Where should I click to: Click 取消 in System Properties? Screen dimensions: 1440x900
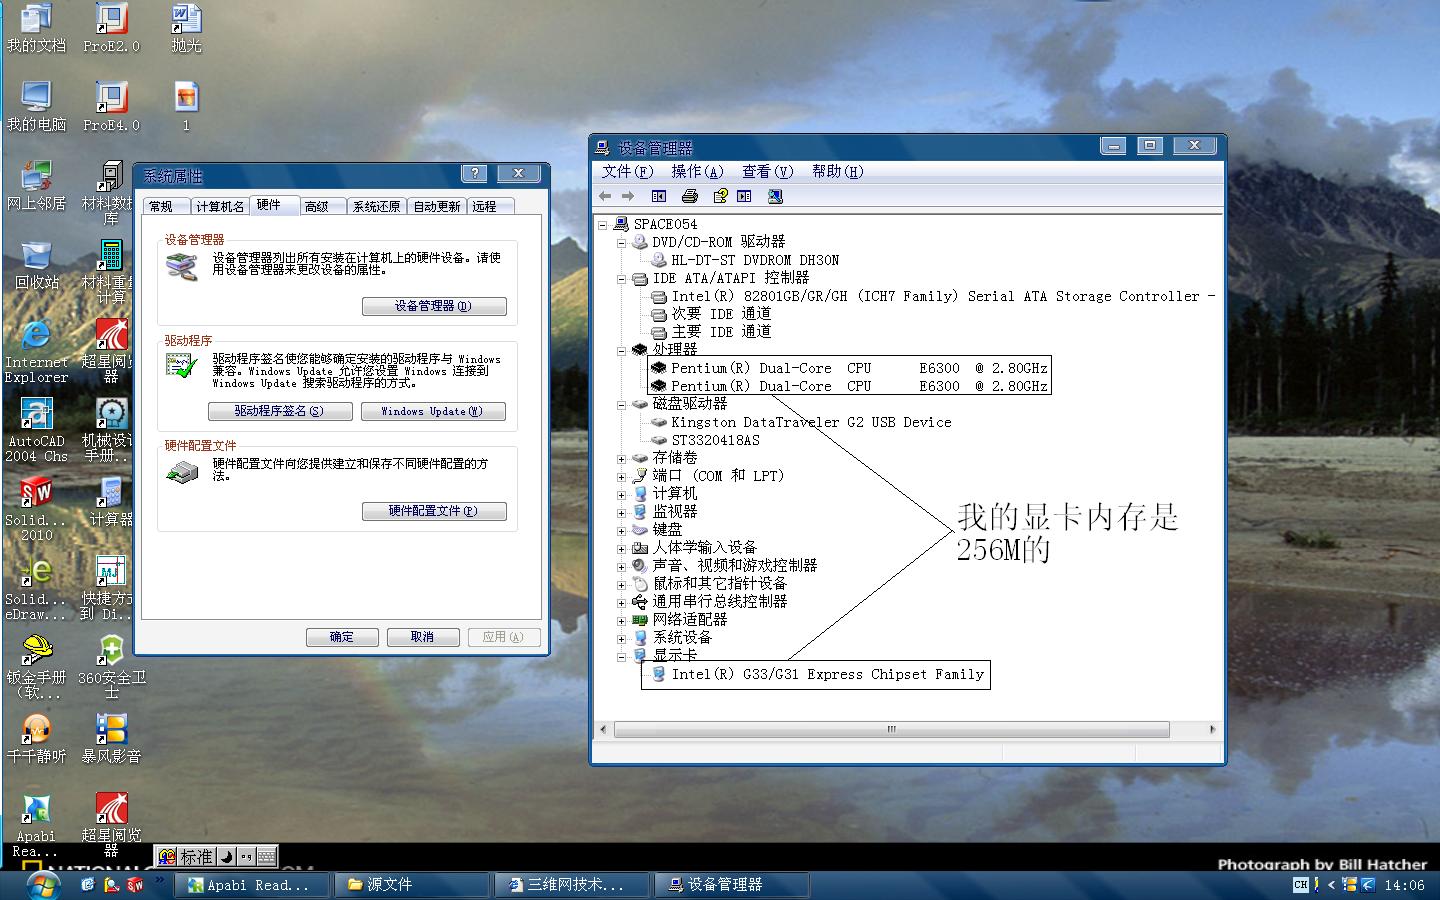[x=423, y=637]
